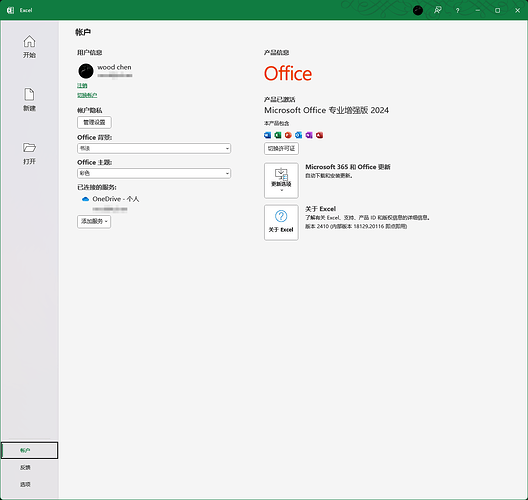This screenshot has width=528, height=500.
Task: Click the Outlook app icon
Action: coord(299,135)
